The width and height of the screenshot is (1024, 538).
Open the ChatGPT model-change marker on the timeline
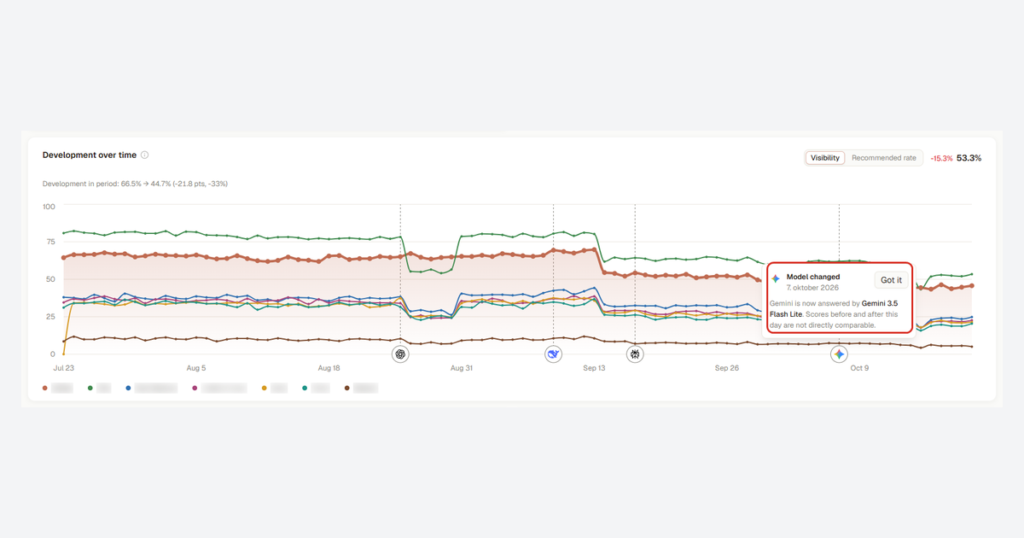click(400, 354)
